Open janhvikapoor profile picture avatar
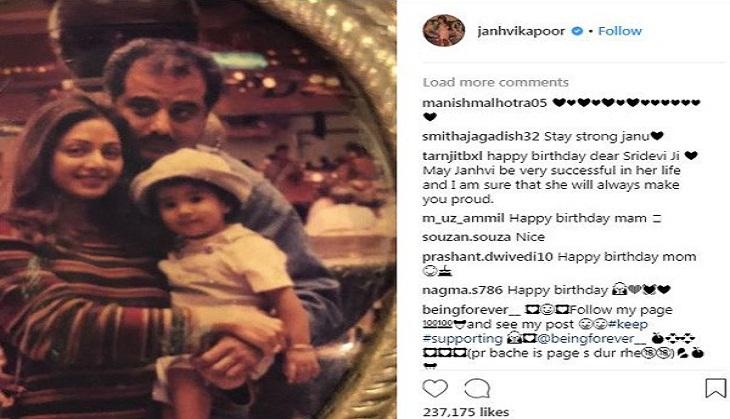 coord(444,31)
